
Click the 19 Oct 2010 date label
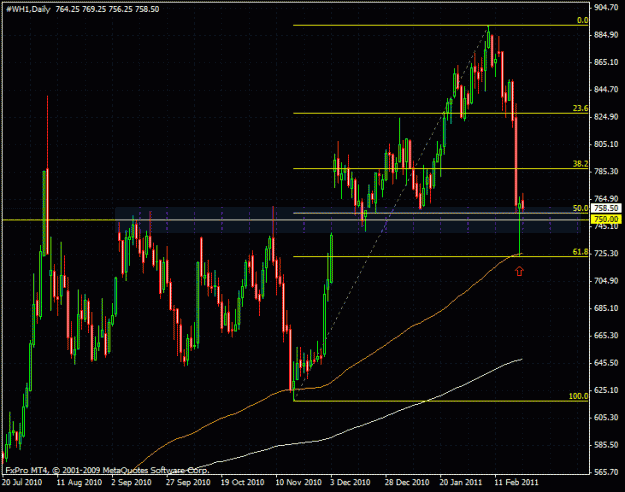242,482
